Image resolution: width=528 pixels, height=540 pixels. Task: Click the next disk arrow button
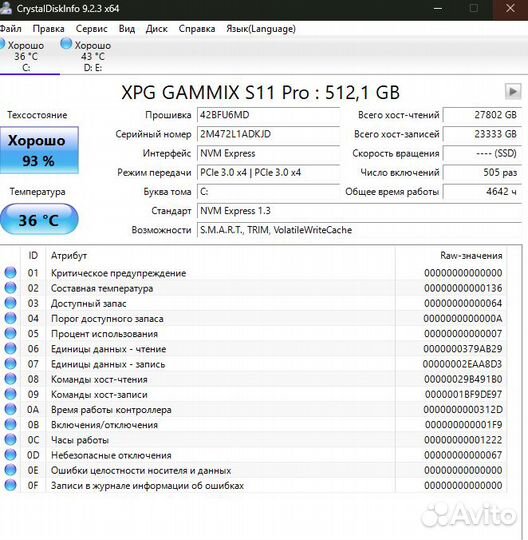coord(513,91)
